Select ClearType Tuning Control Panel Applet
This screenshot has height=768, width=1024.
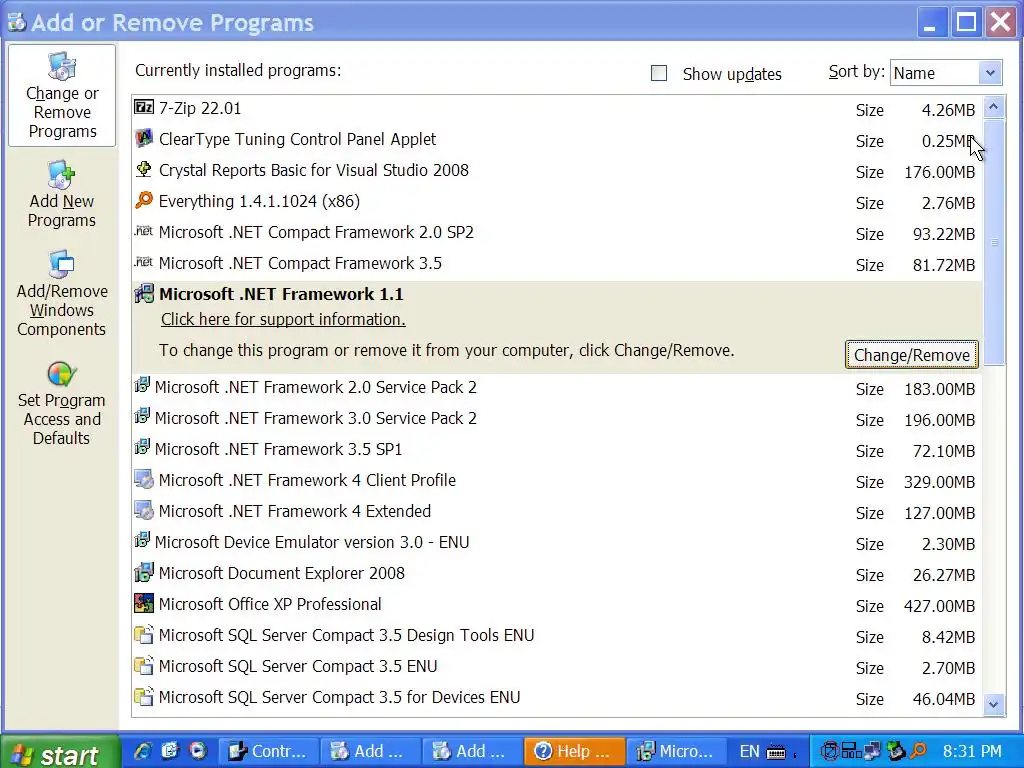click(x=556, y=139)
